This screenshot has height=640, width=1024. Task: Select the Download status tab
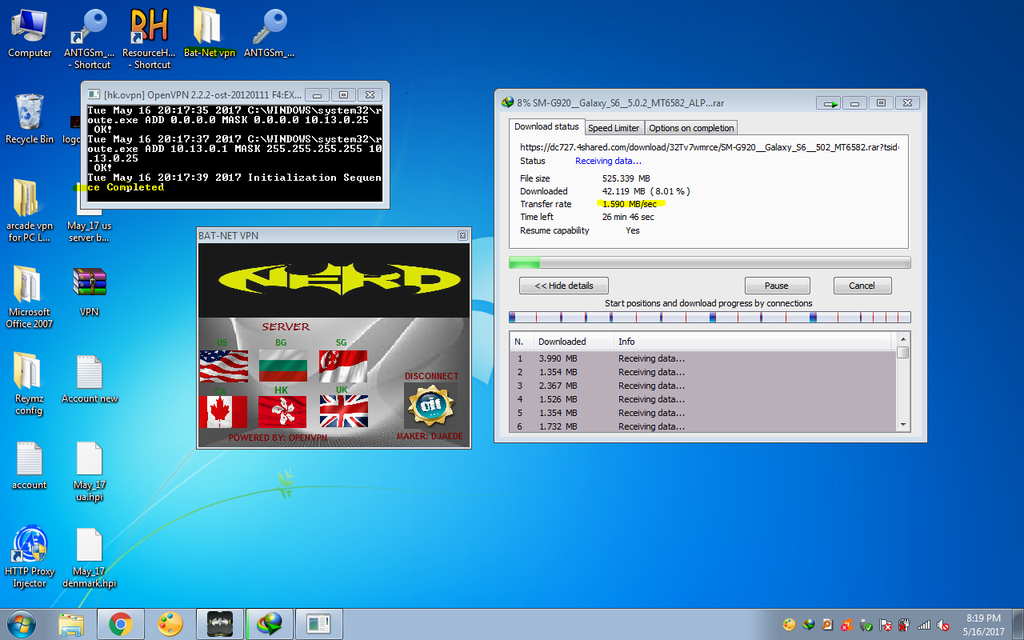tap(546, 127)
